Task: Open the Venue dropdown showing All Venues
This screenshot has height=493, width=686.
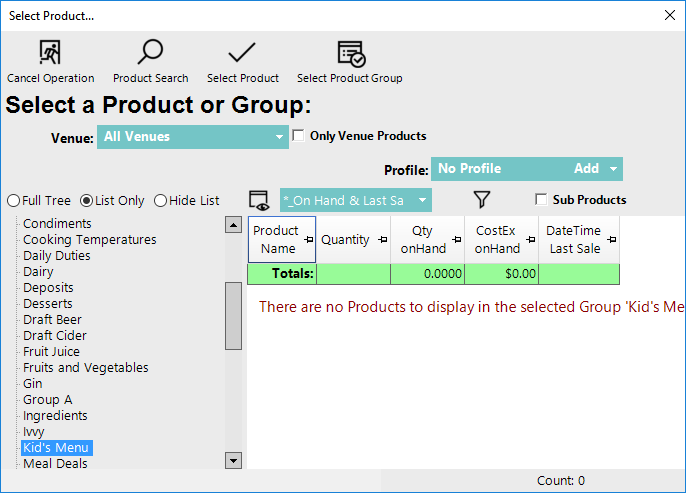Action: 279,137
